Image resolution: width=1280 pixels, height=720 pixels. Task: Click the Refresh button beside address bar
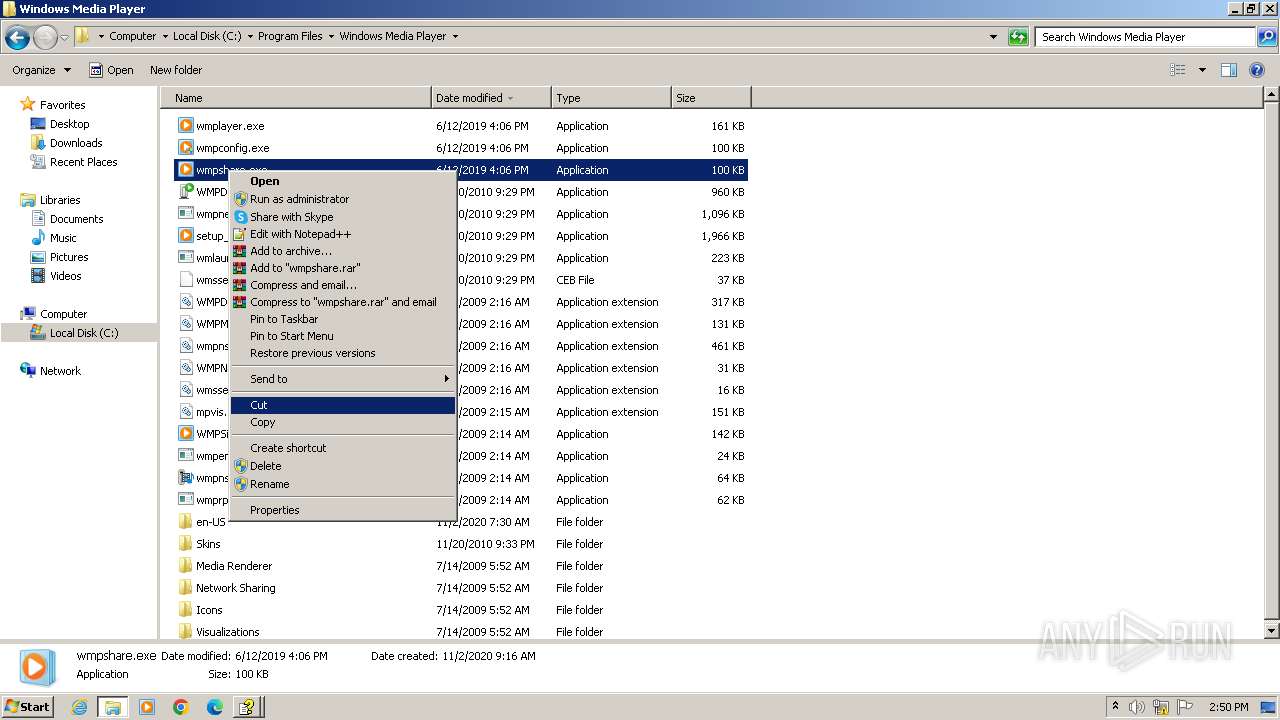tap(1018, 37)
